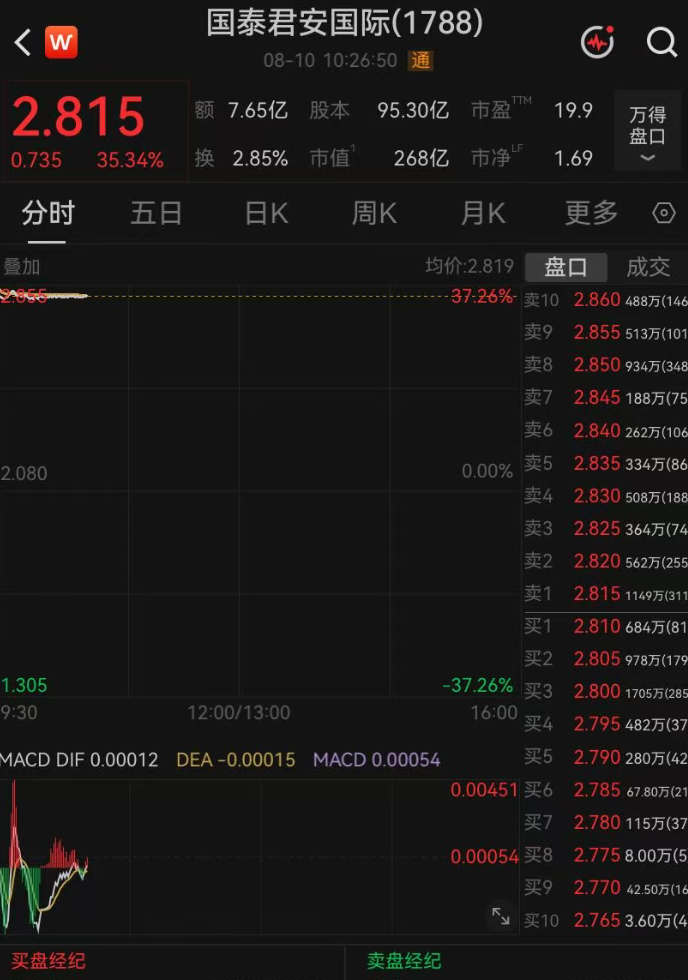
Task: Switch to the 日K chart tab
Action: pos(266,213)
